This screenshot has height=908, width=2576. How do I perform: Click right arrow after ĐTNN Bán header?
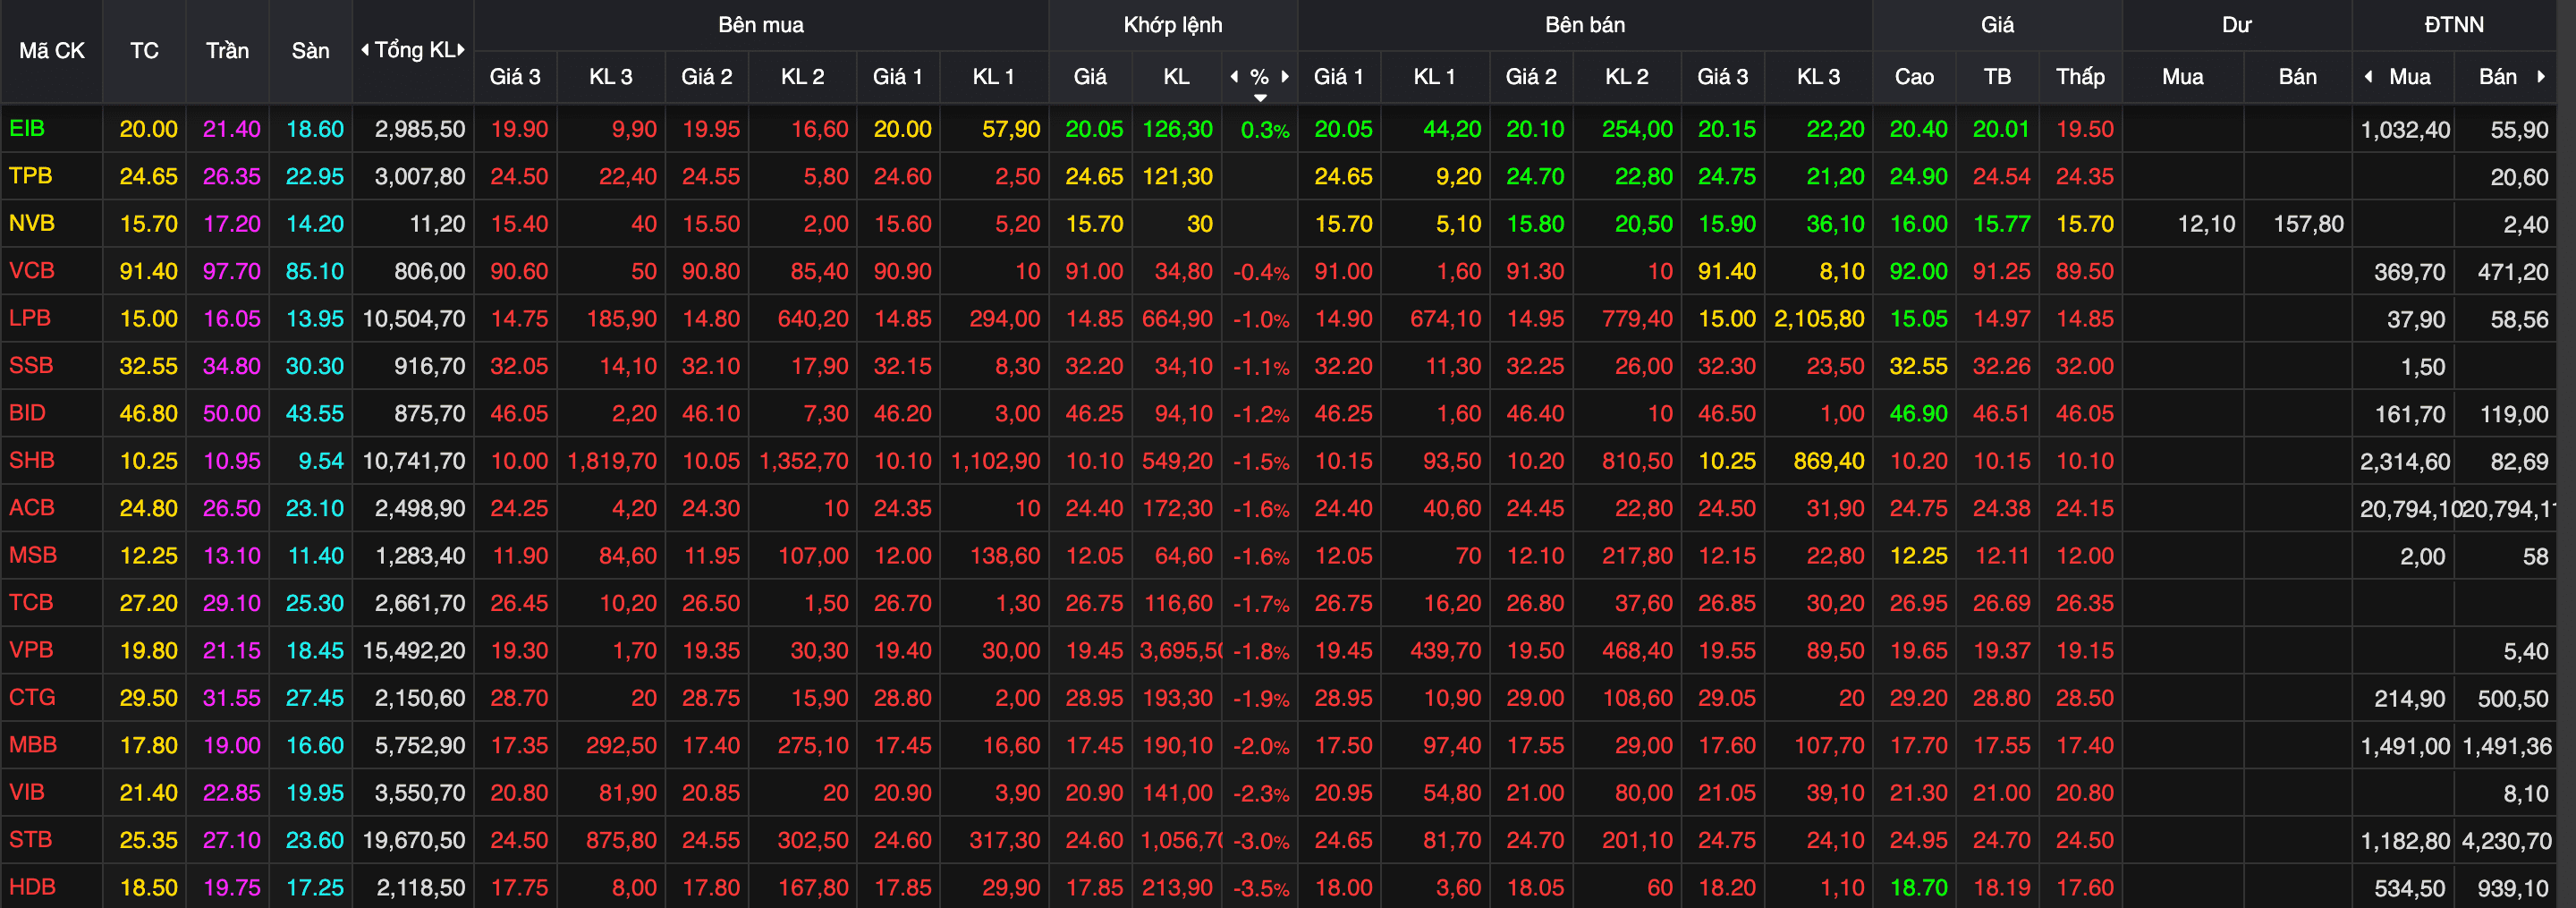tap(2541, 77)
